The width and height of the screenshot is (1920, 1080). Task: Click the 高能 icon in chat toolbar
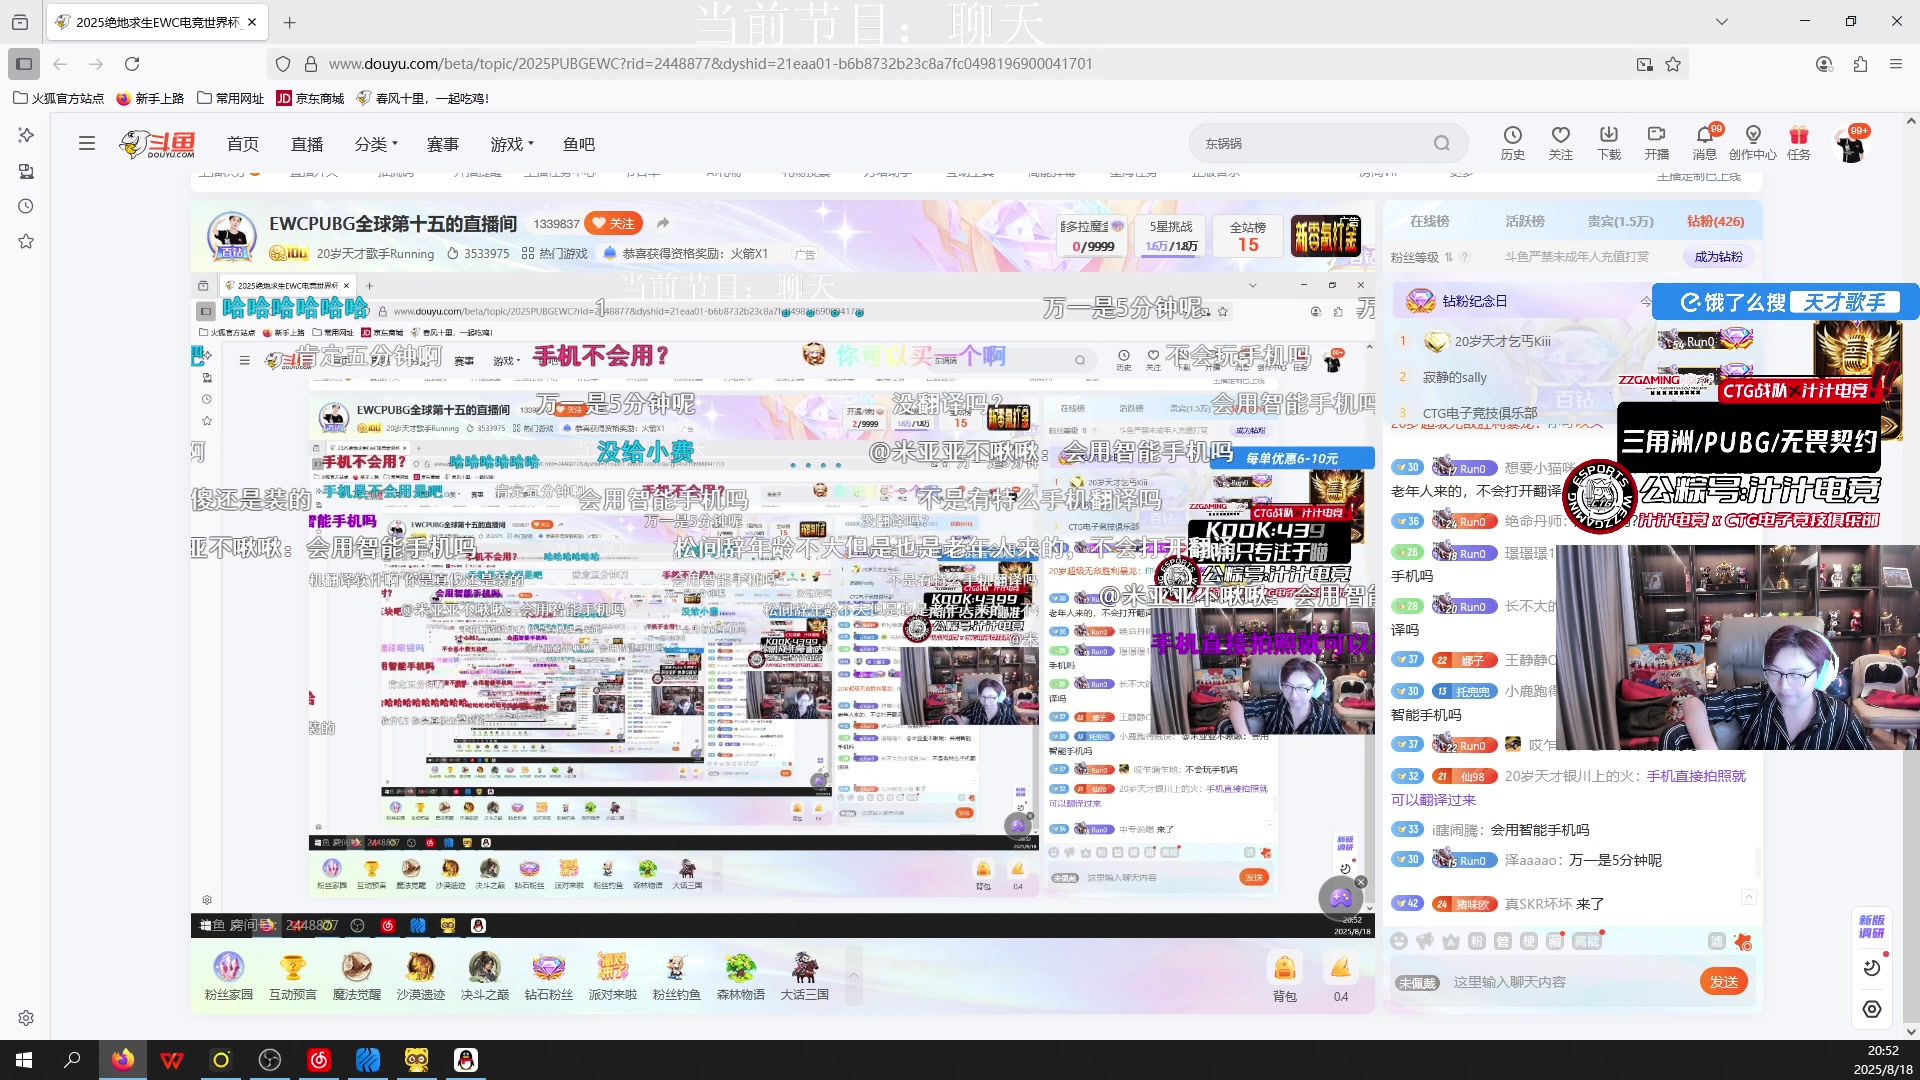(x=1587, y=941)
